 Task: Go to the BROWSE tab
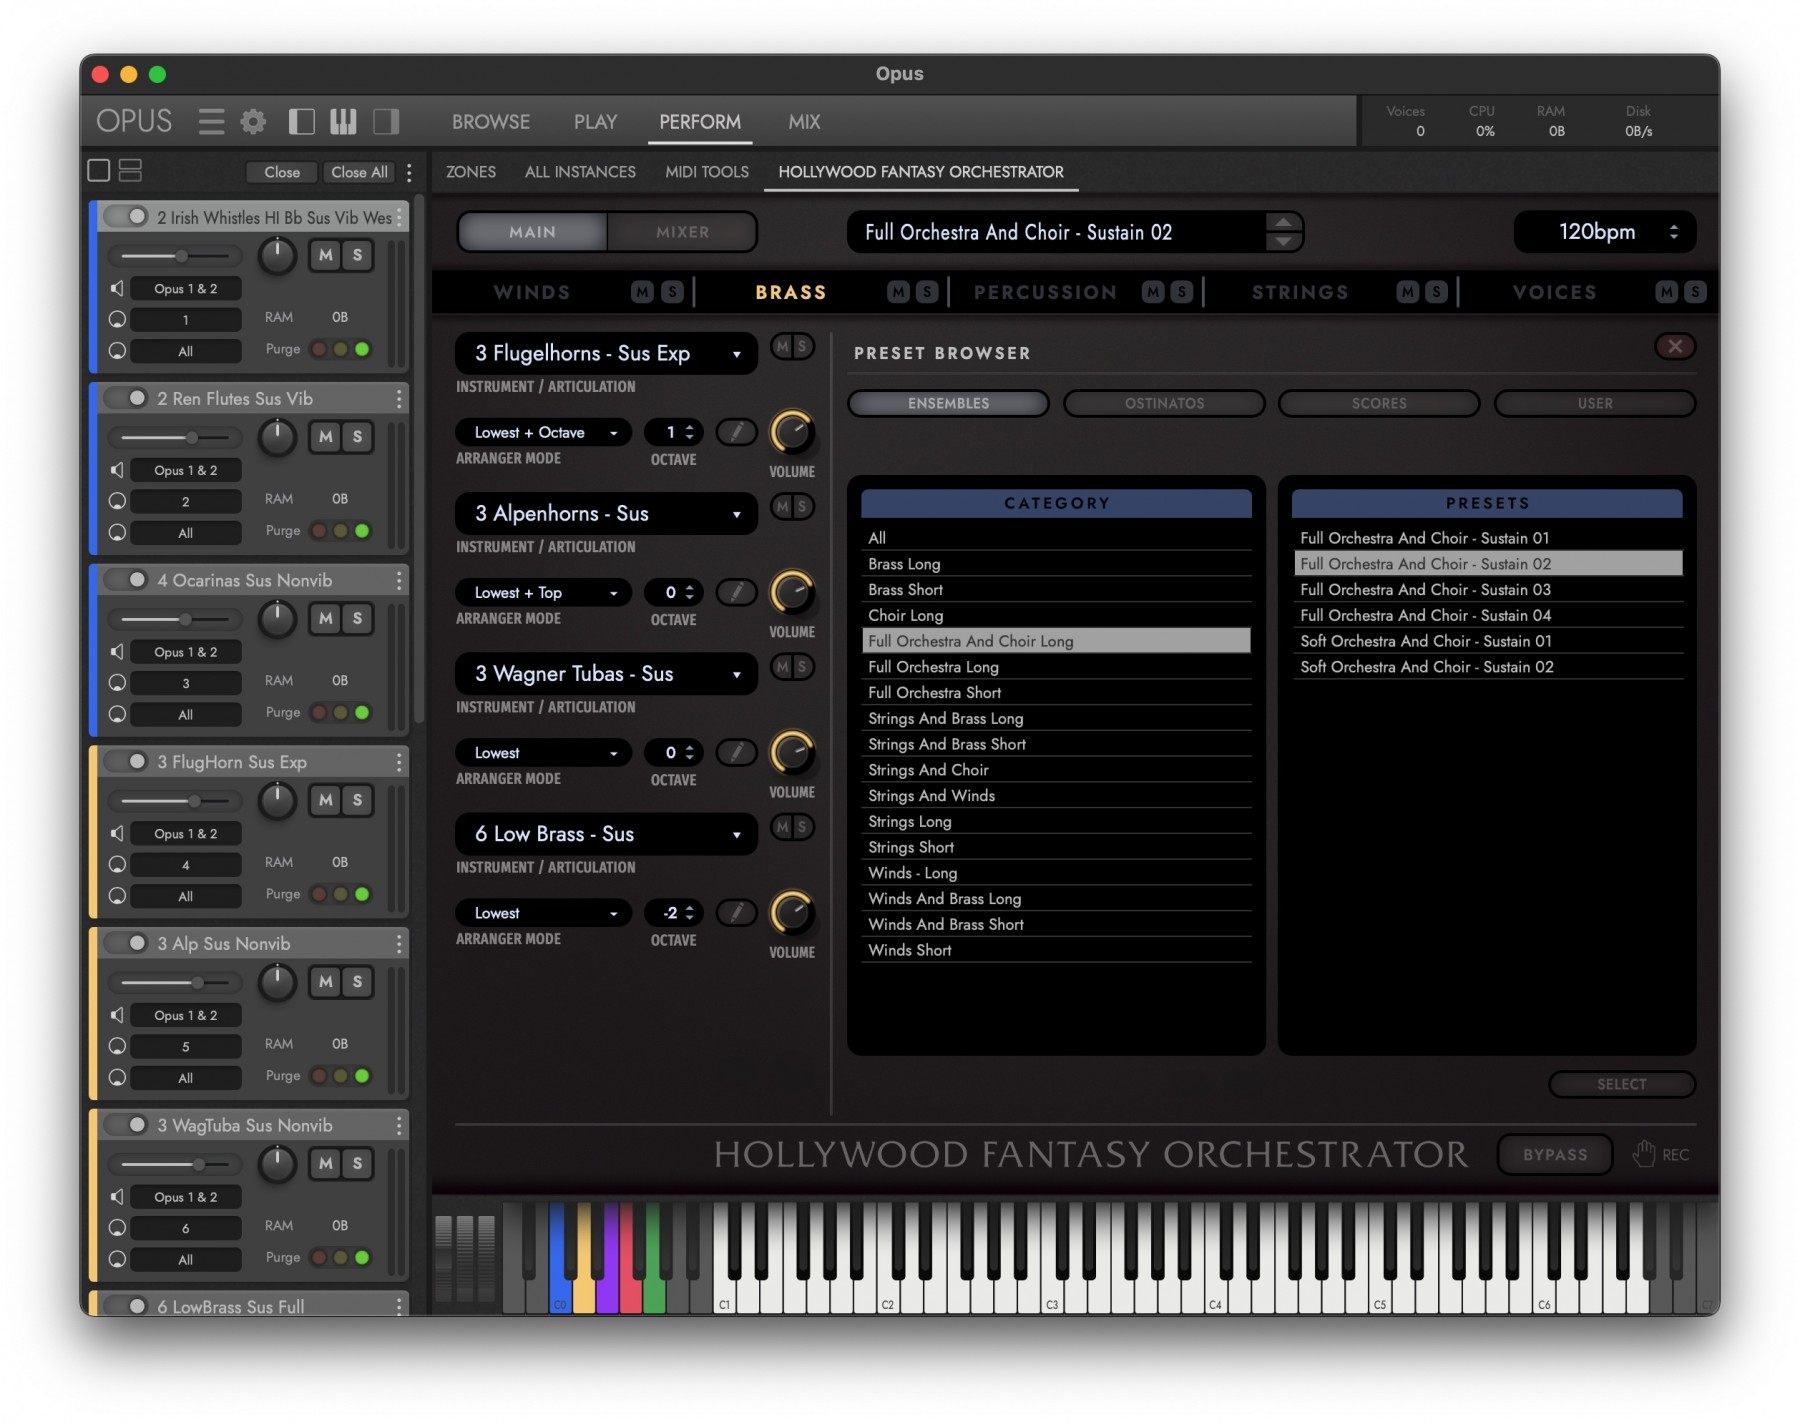491,122
